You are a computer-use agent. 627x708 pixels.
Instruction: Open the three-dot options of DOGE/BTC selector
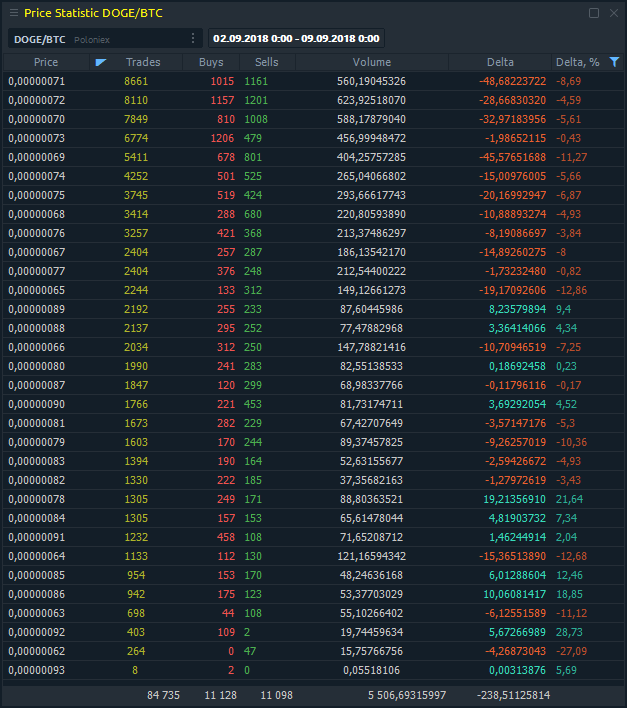coord(193,38)
